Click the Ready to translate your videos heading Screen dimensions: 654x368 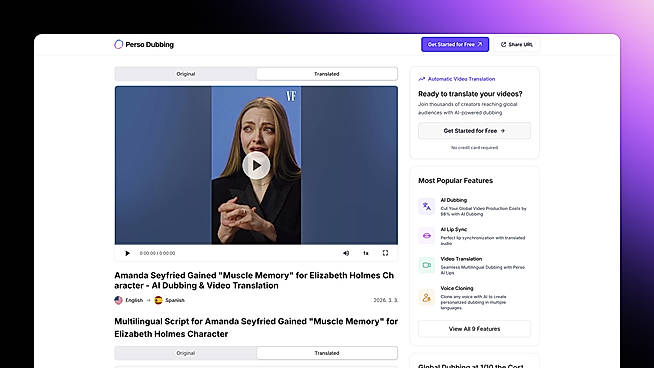pyautogui.click(x=470, y=94)
